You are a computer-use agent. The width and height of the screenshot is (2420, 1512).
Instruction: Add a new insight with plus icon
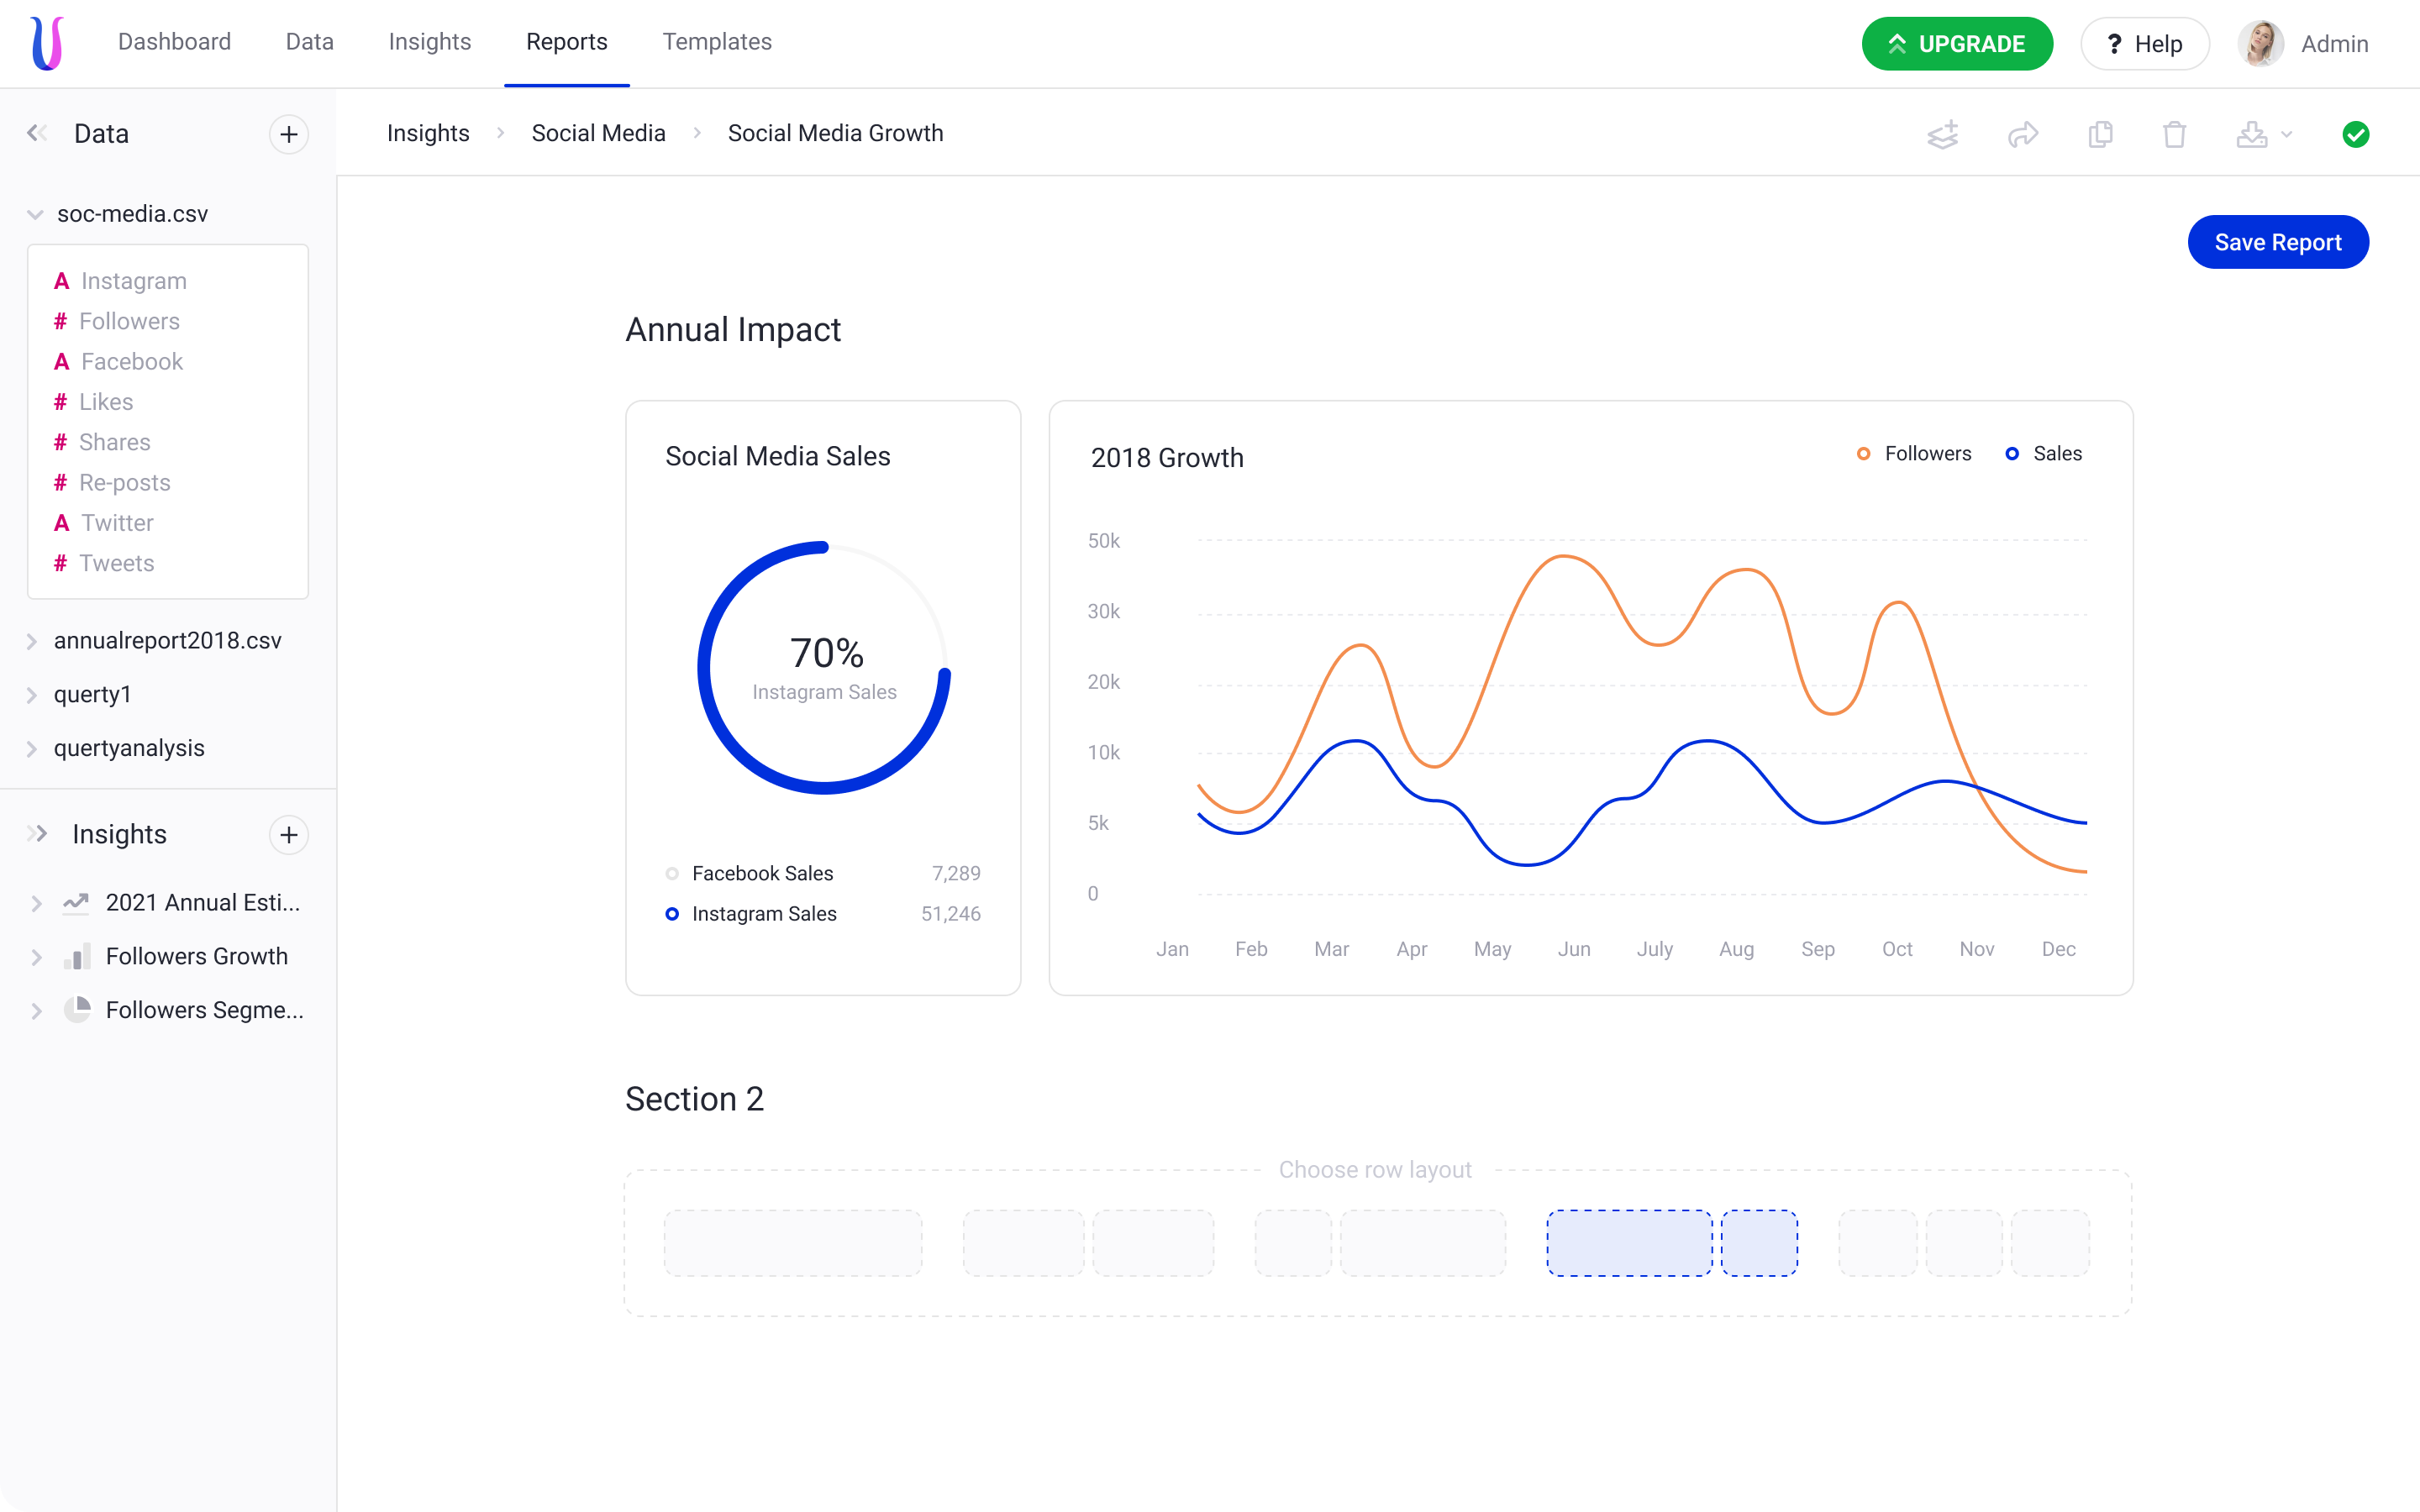289,834
